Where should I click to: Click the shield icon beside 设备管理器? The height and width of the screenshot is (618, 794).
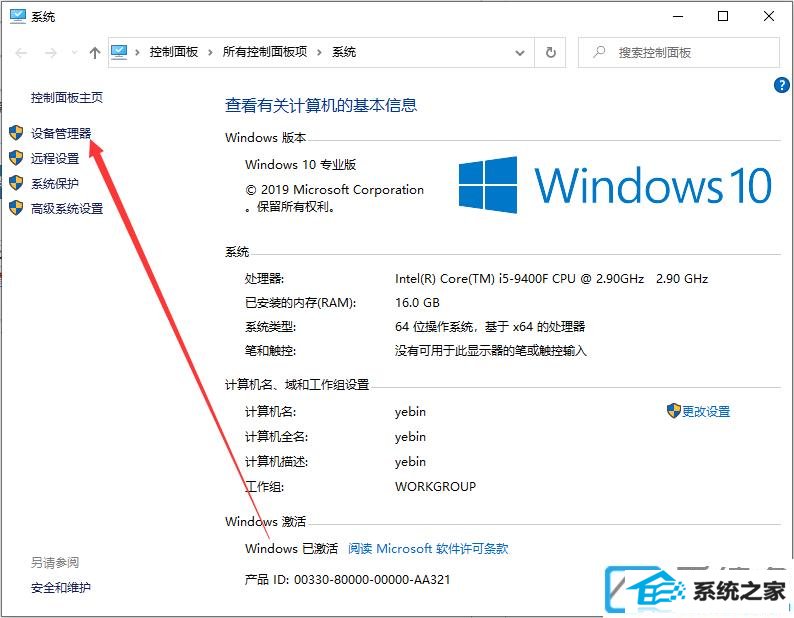16,133
